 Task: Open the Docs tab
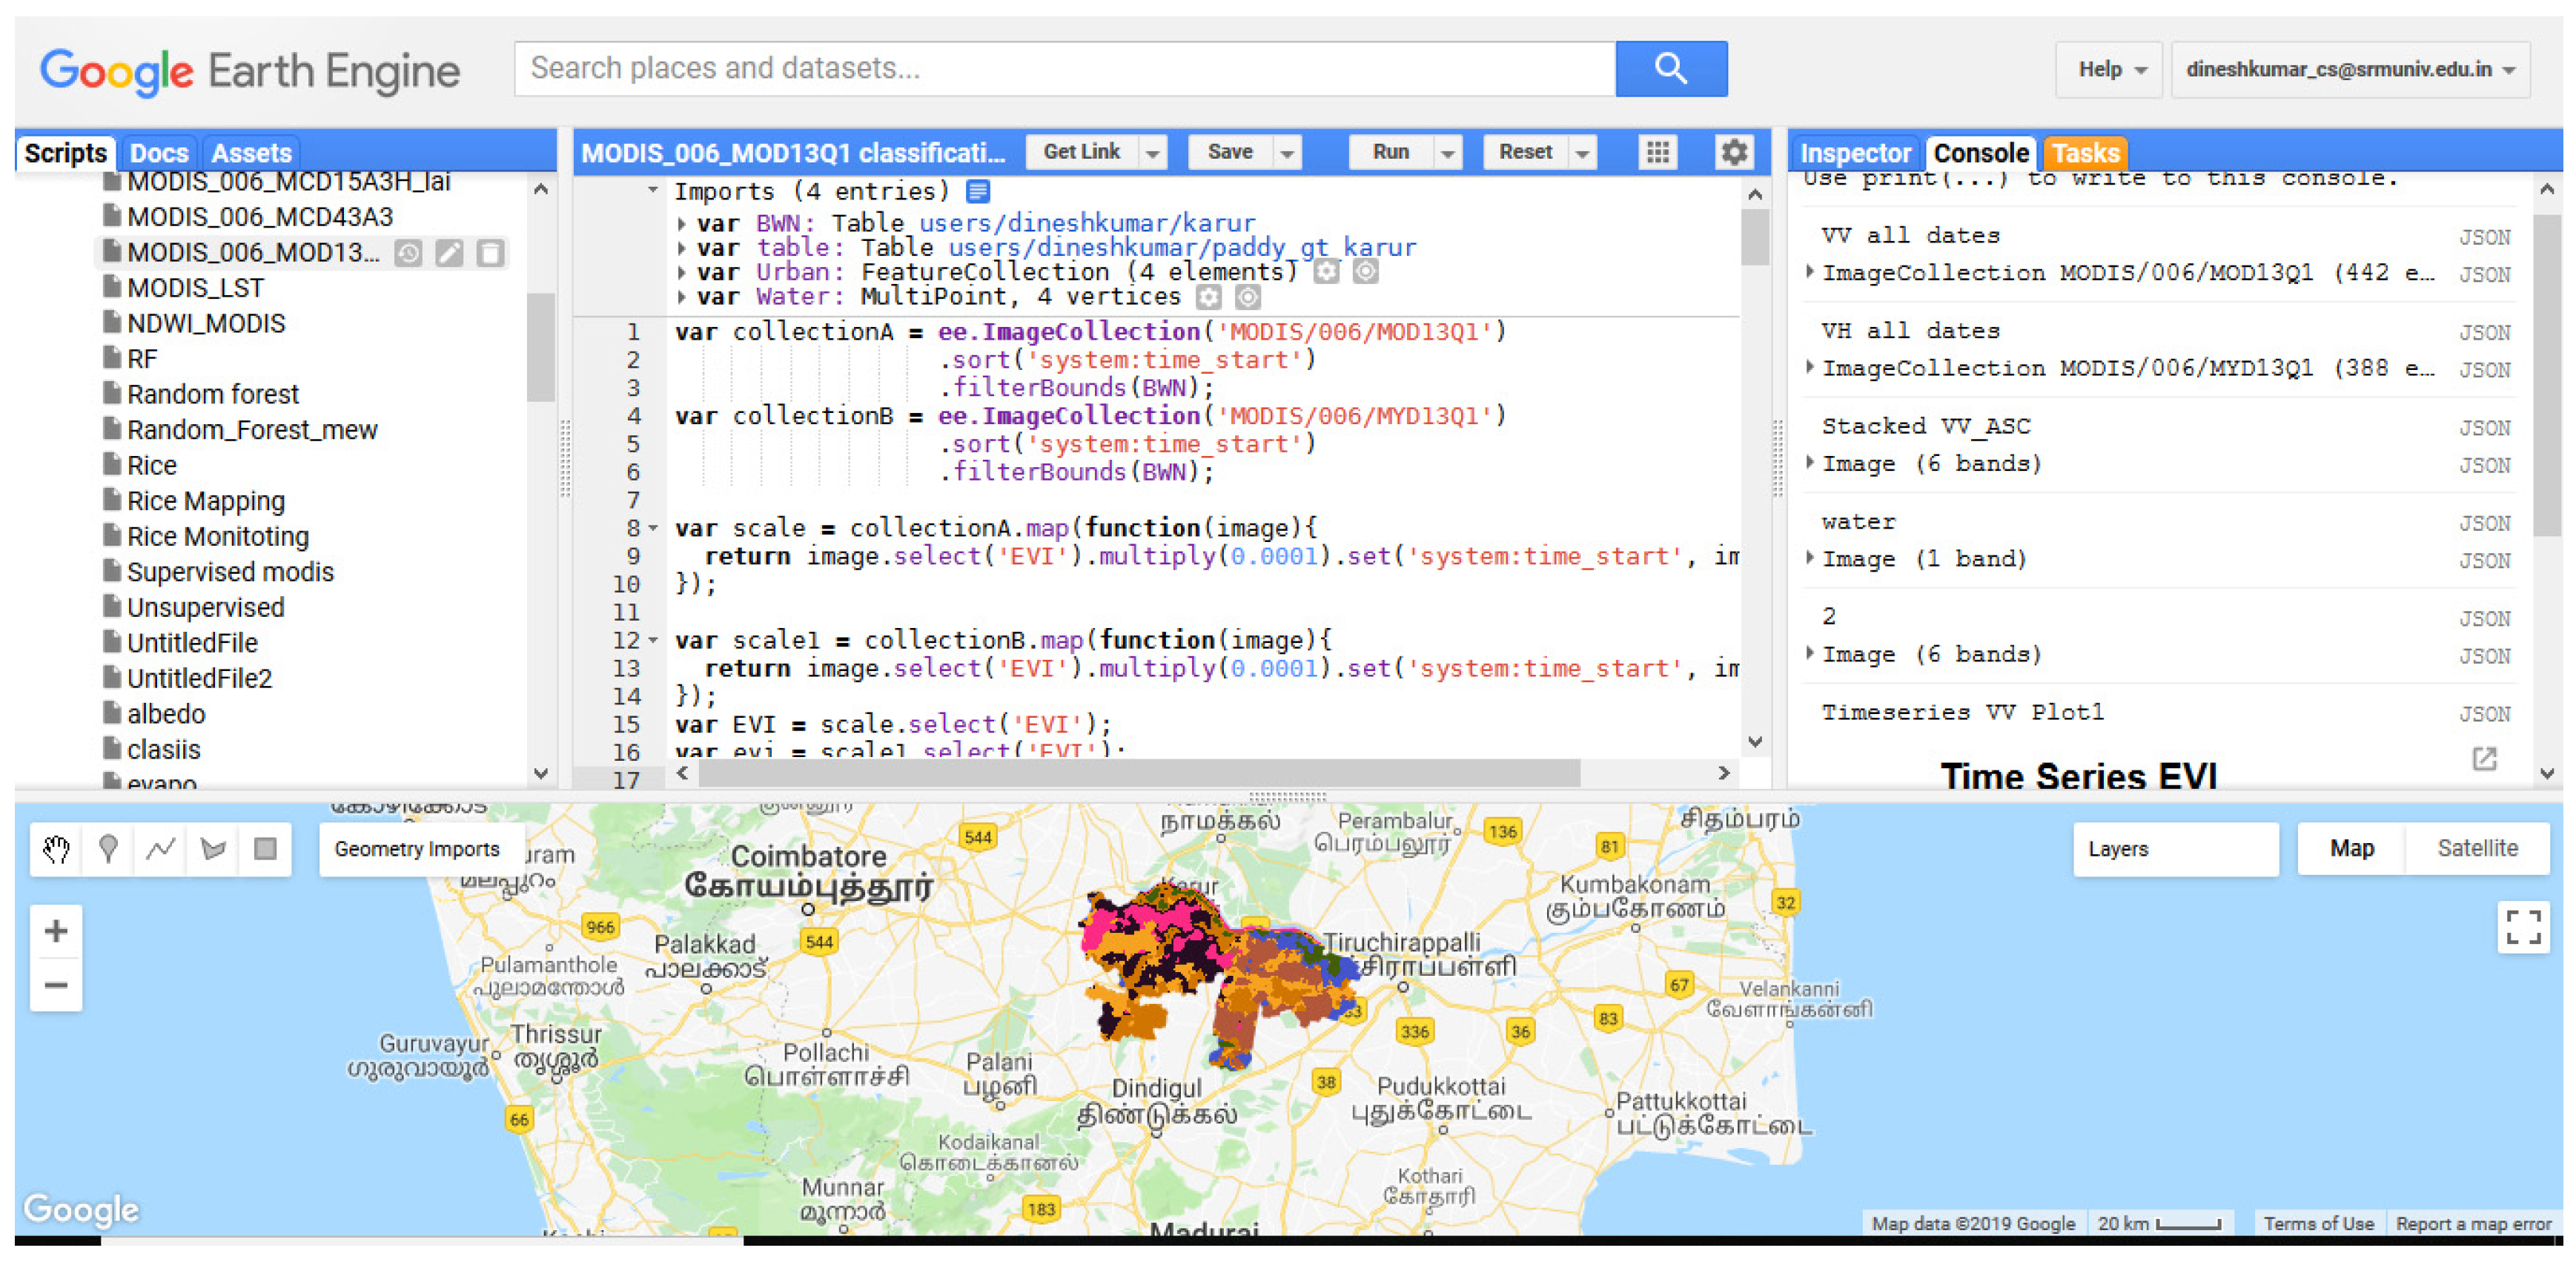coord(159,153)
